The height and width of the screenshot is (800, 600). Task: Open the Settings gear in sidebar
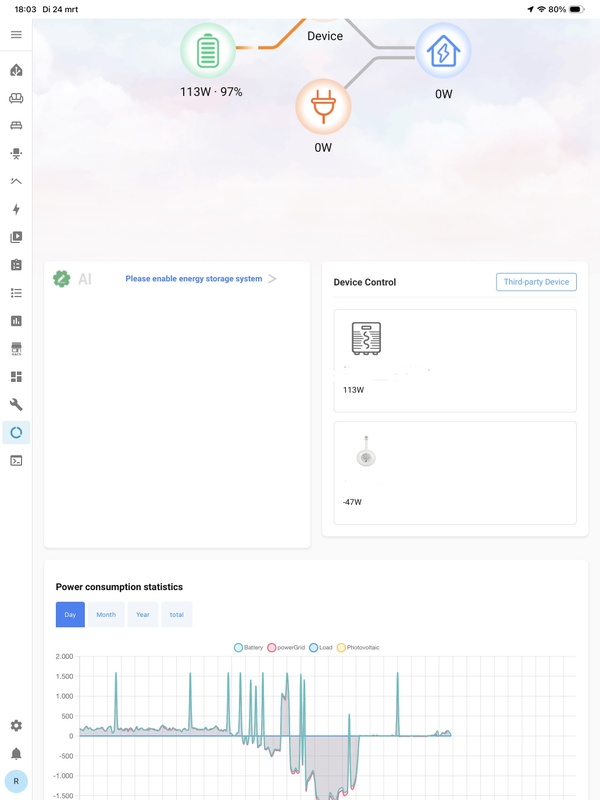pos(16,726)
